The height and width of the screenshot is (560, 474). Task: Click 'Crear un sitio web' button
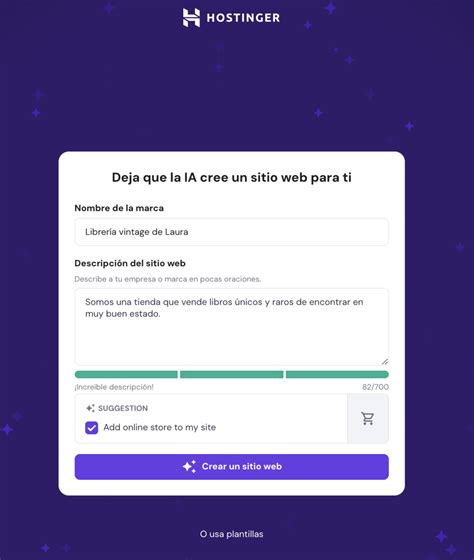[x=231, y=467]
